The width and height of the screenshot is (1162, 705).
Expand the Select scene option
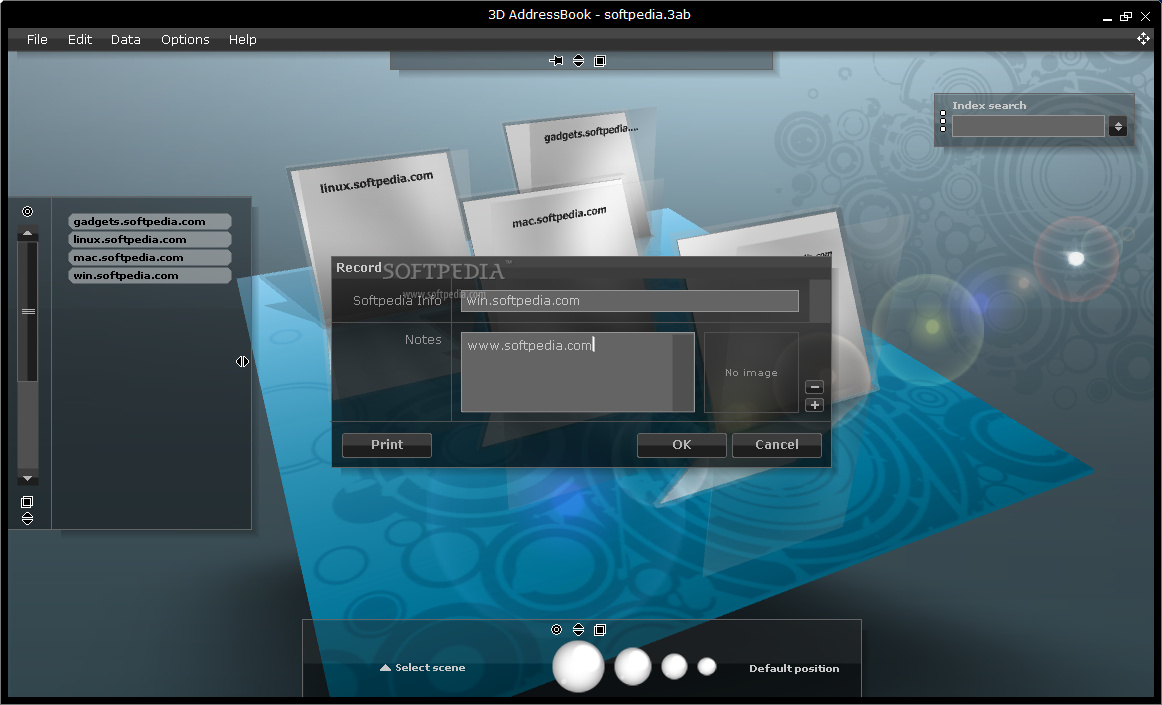click(x=422, y=668)
